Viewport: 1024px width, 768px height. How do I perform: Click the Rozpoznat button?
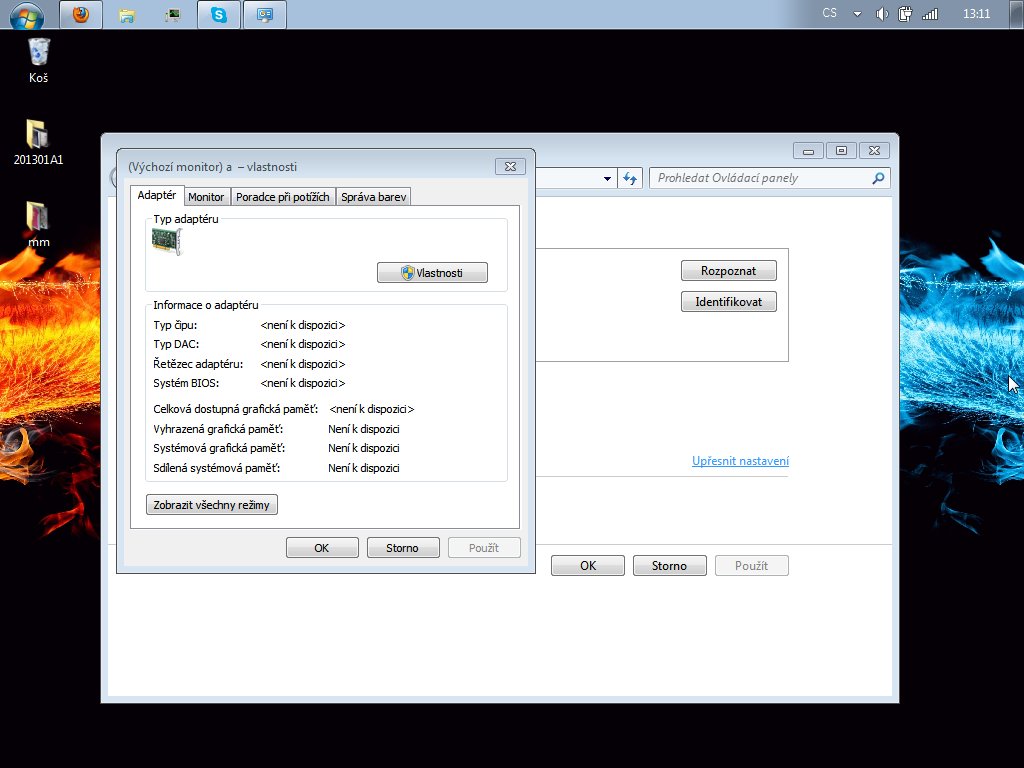tap(728, 270)
